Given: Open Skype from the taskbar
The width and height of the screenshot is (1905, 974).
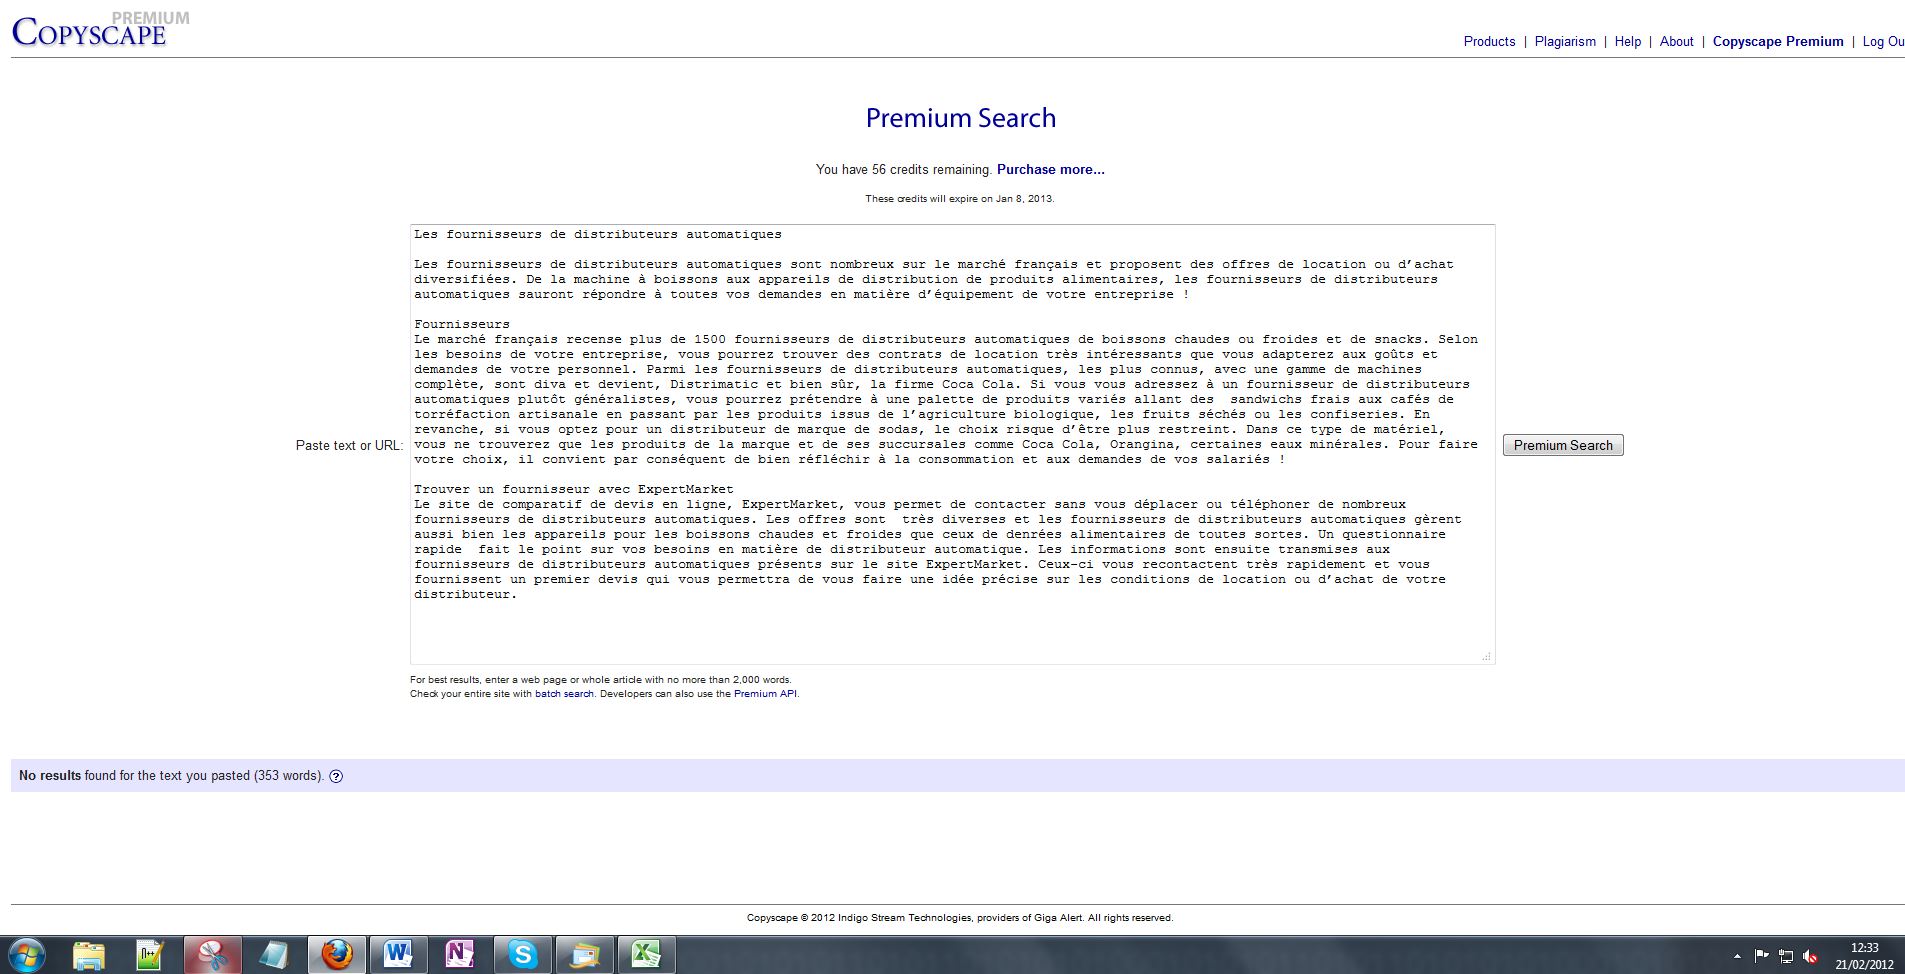Looking at the screenshot, I should tap(522, 955).
